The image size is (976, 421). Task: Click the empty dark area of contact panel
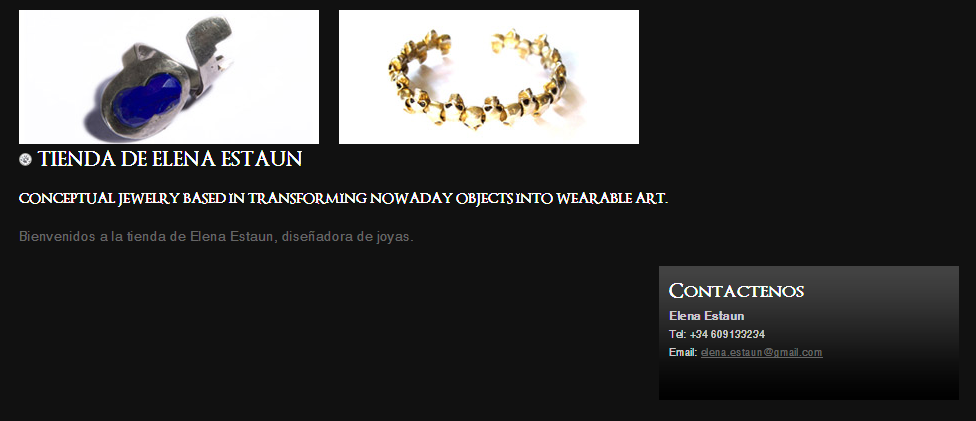(809, 380)
